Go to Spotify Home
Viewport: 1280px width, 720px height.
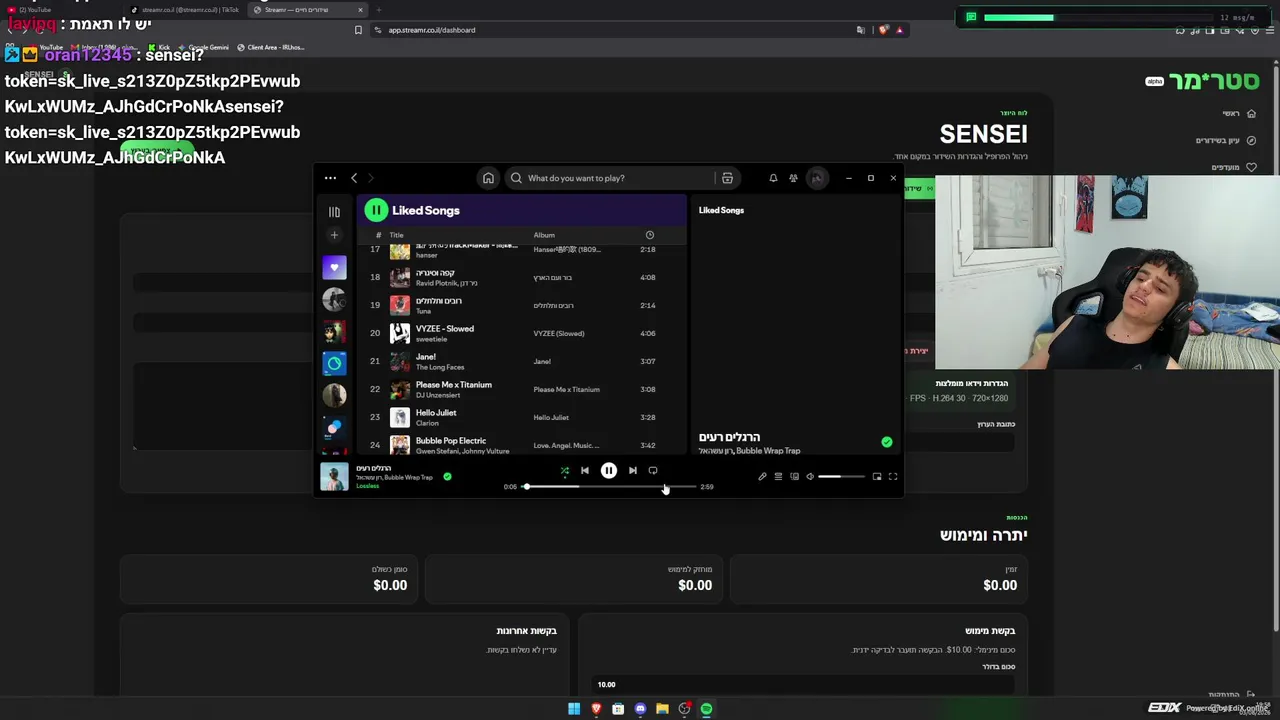pyautogui.click(x=488, y=178)
